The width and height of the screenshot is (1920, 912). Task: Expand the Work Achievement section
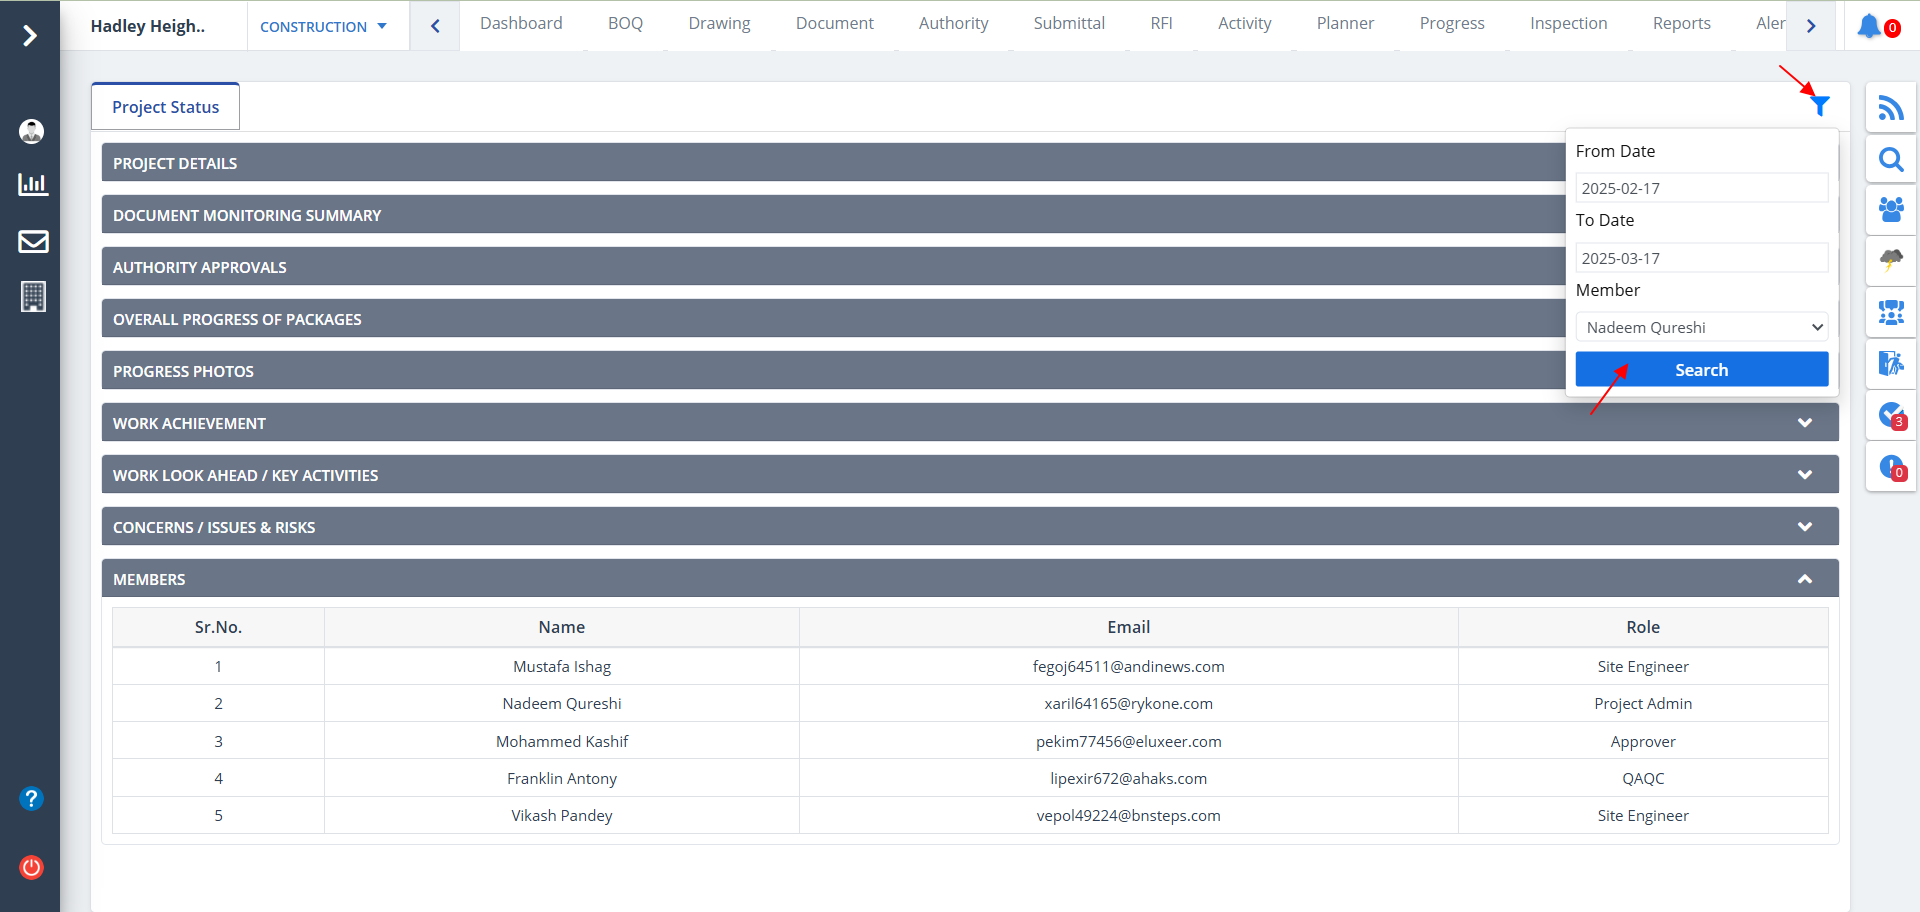(x=1804, y=423)
